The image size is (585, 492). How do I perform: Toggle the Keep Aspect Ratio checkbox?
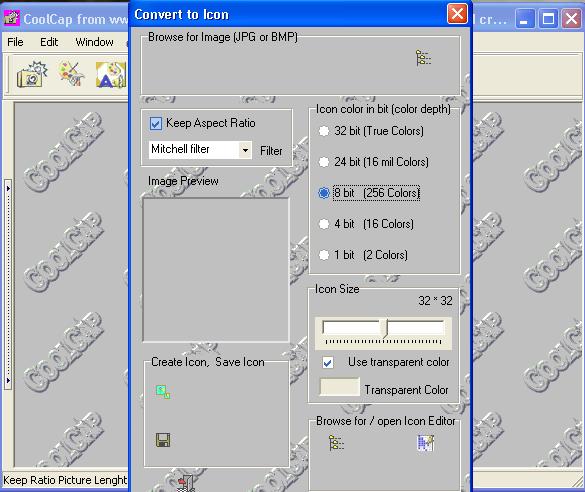pos(156,123)
